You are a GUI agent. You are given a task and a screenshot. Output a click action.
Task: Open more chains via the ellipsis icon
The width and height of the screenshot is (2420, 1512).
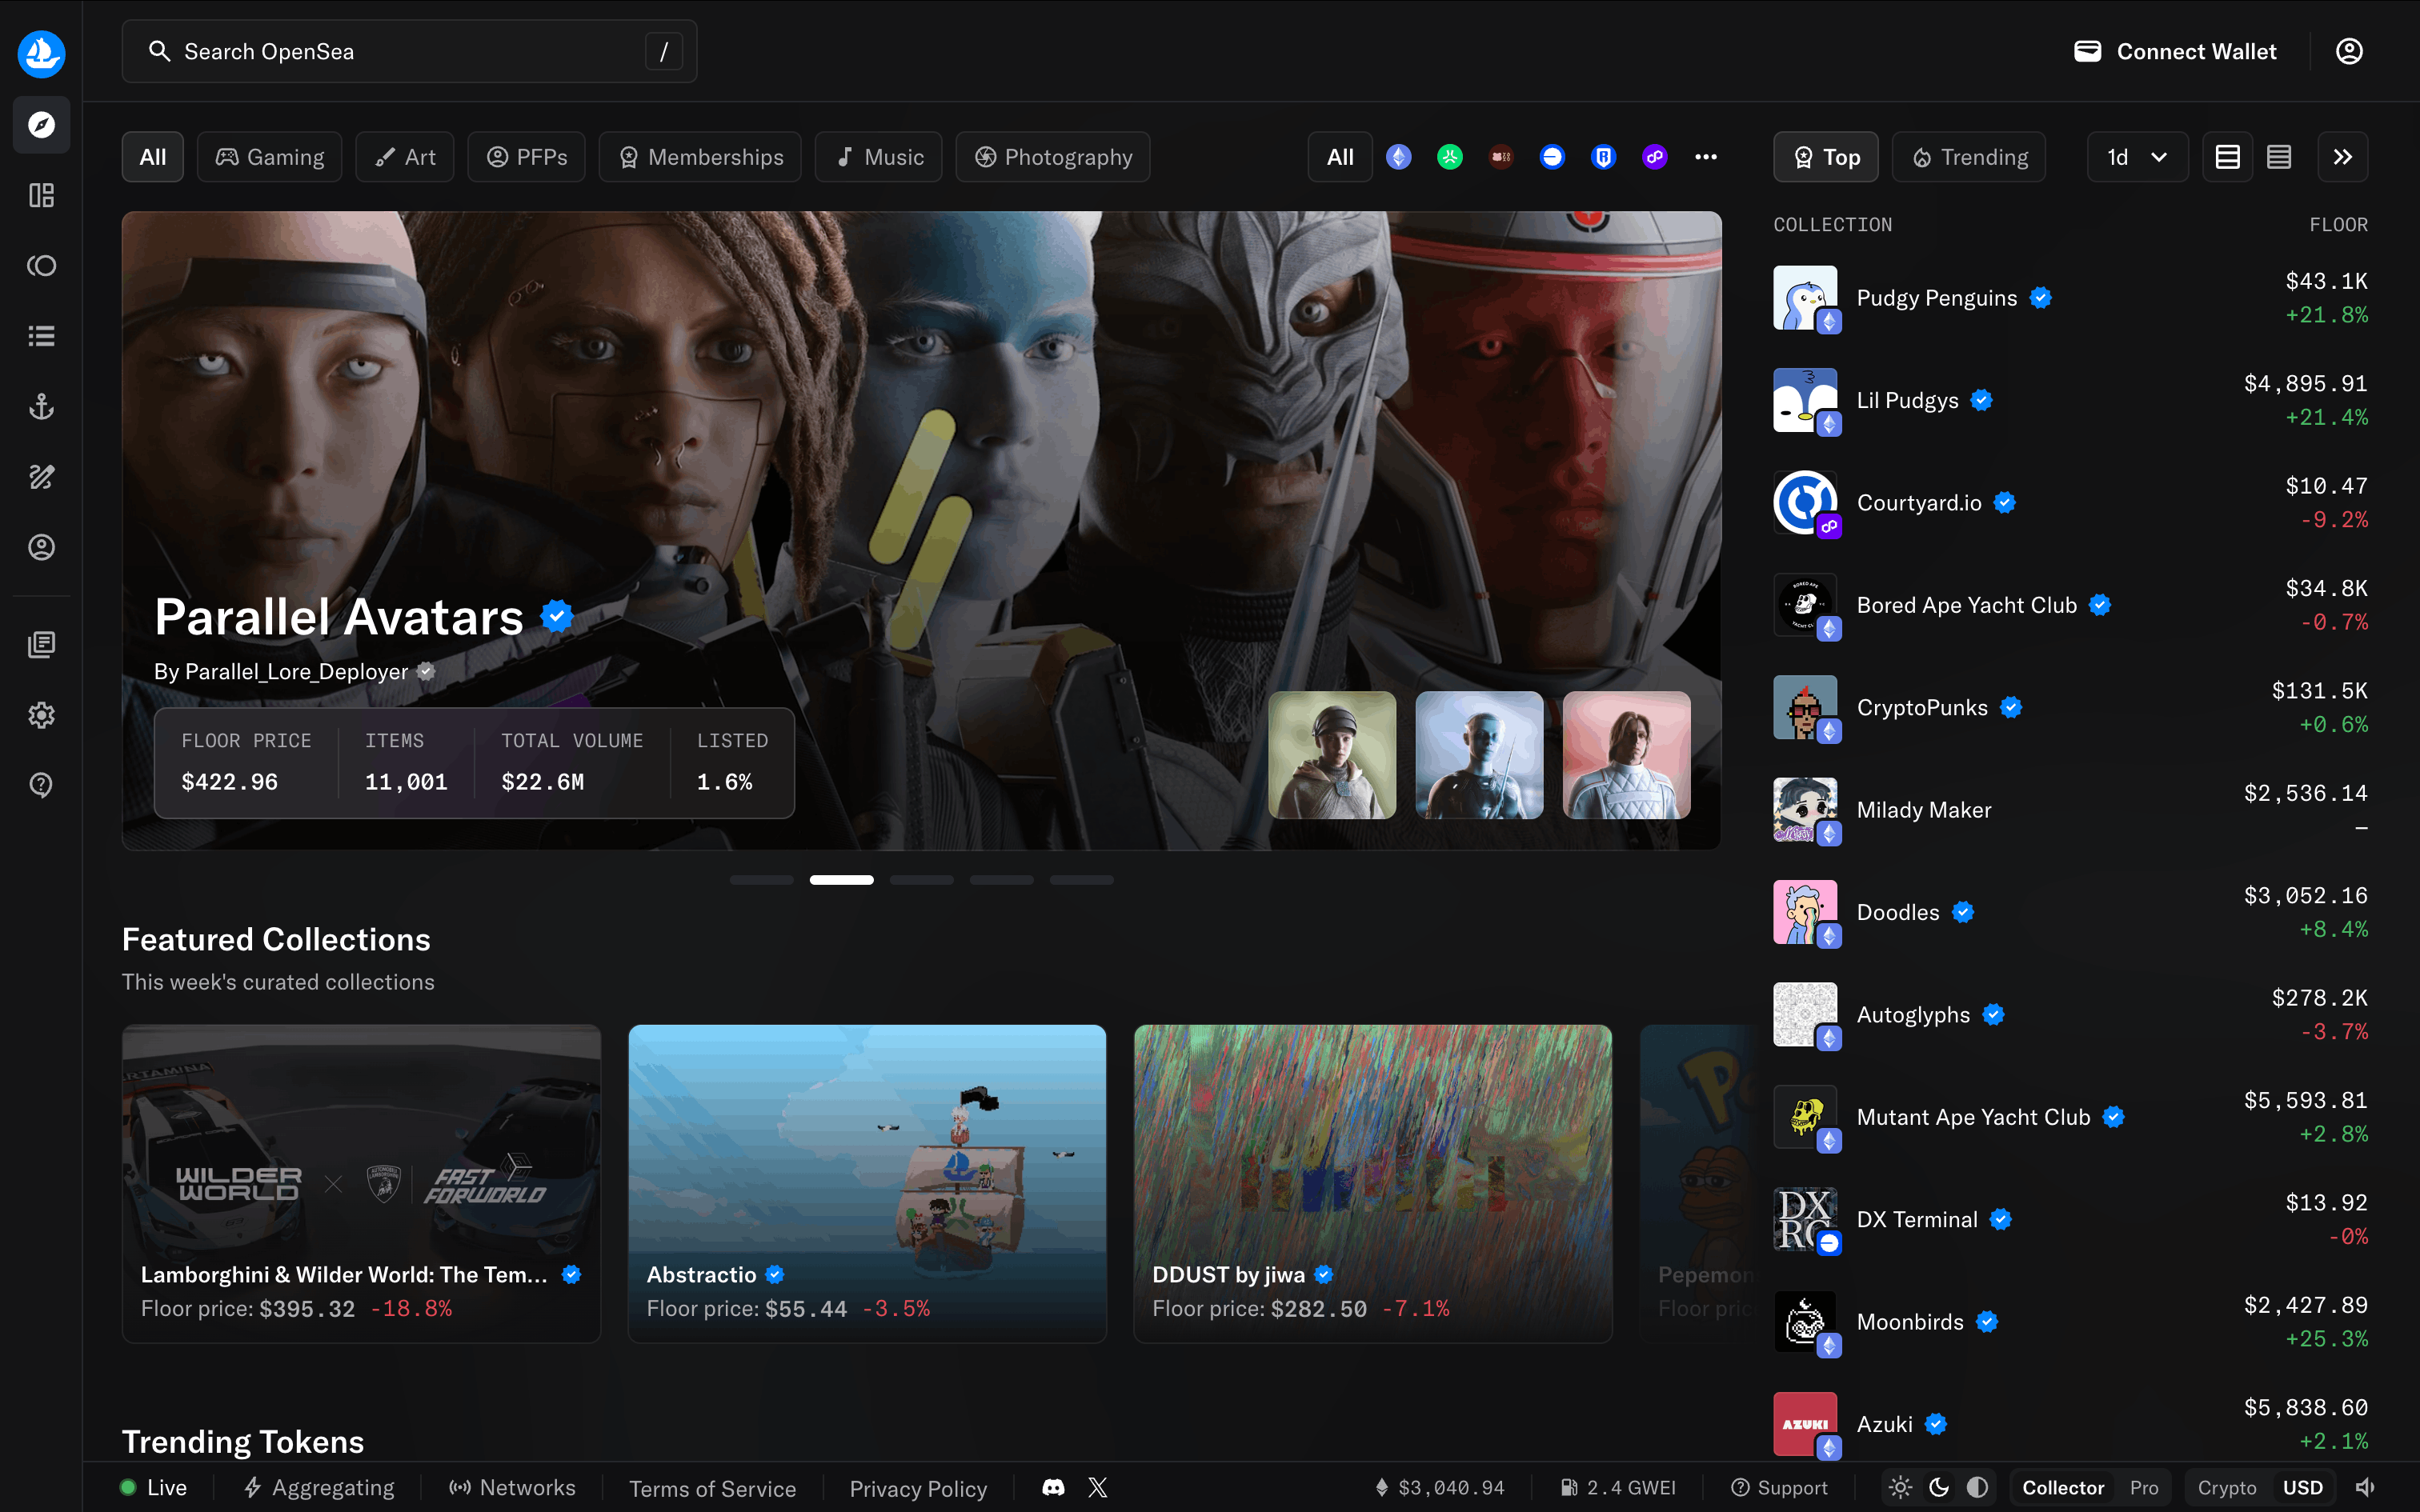(x=1705, y=157)
